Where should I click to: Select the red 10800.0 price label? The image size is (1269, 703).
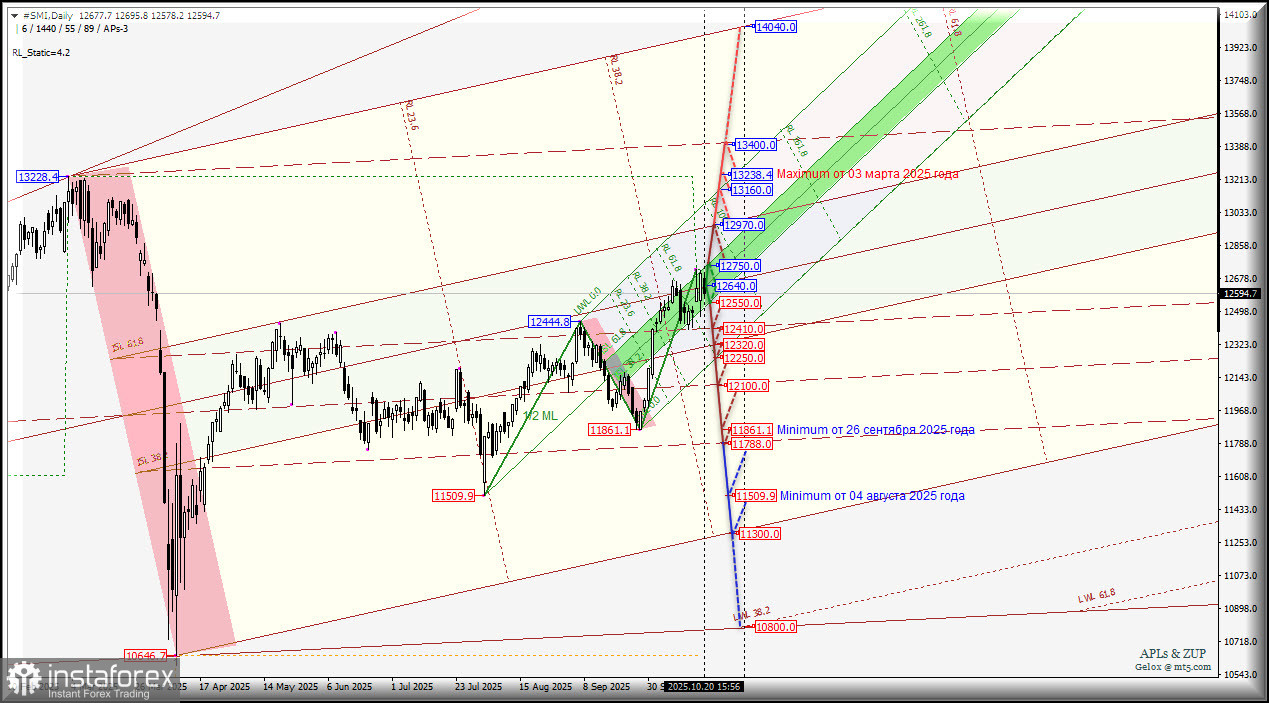point(776,627)
